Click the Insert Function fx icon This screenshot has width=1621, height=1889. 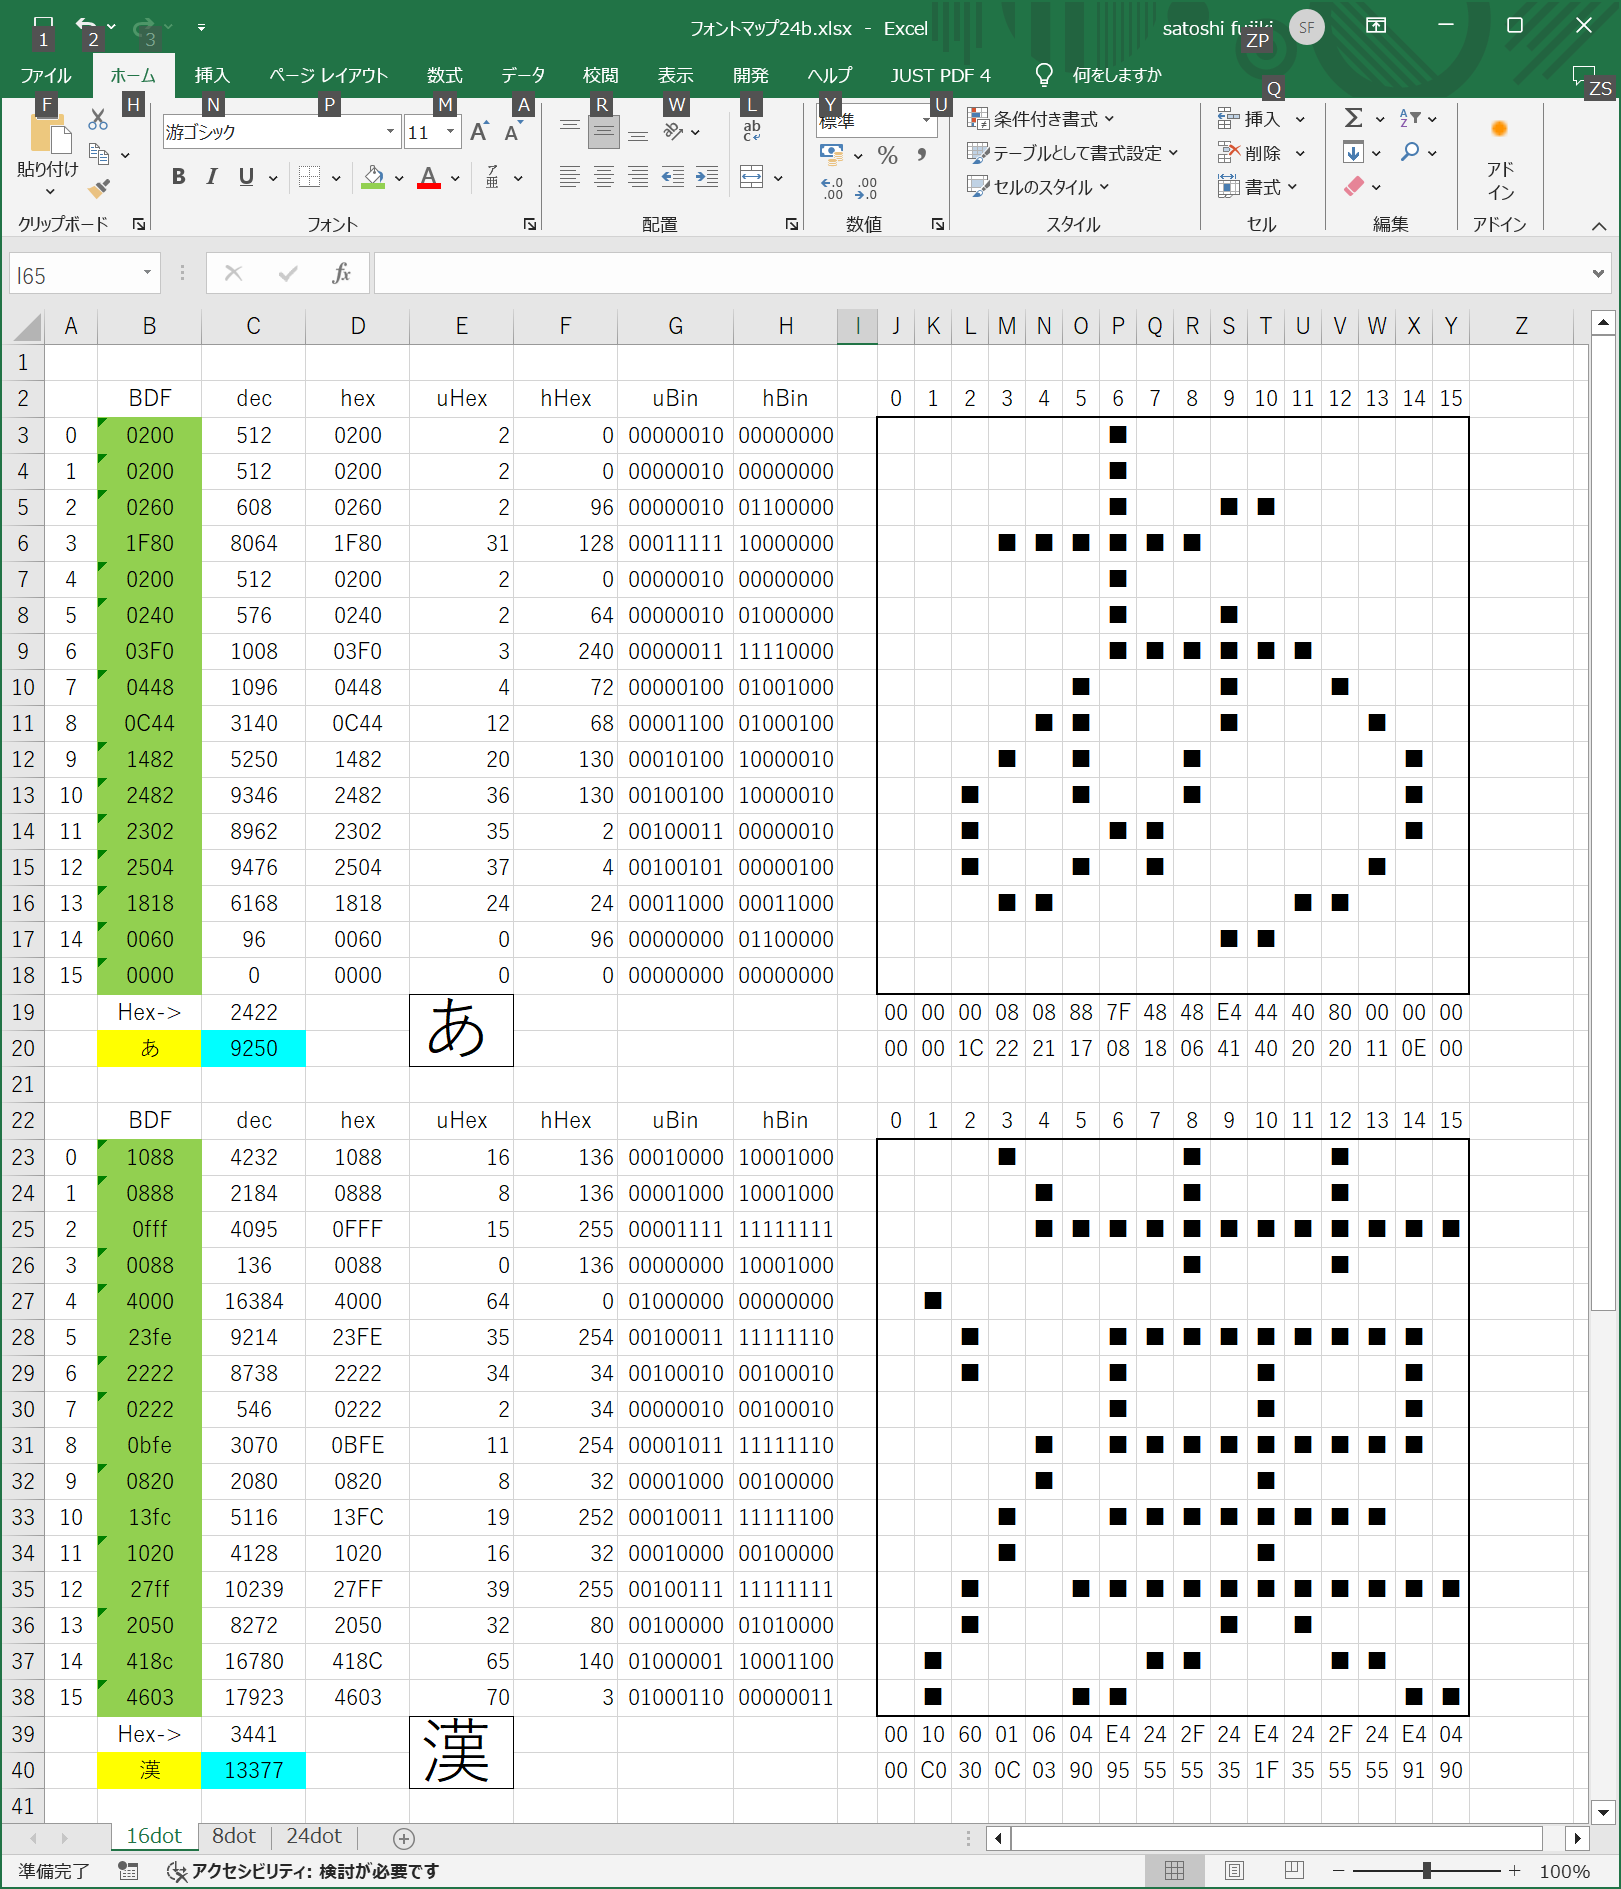coord(341,273)
